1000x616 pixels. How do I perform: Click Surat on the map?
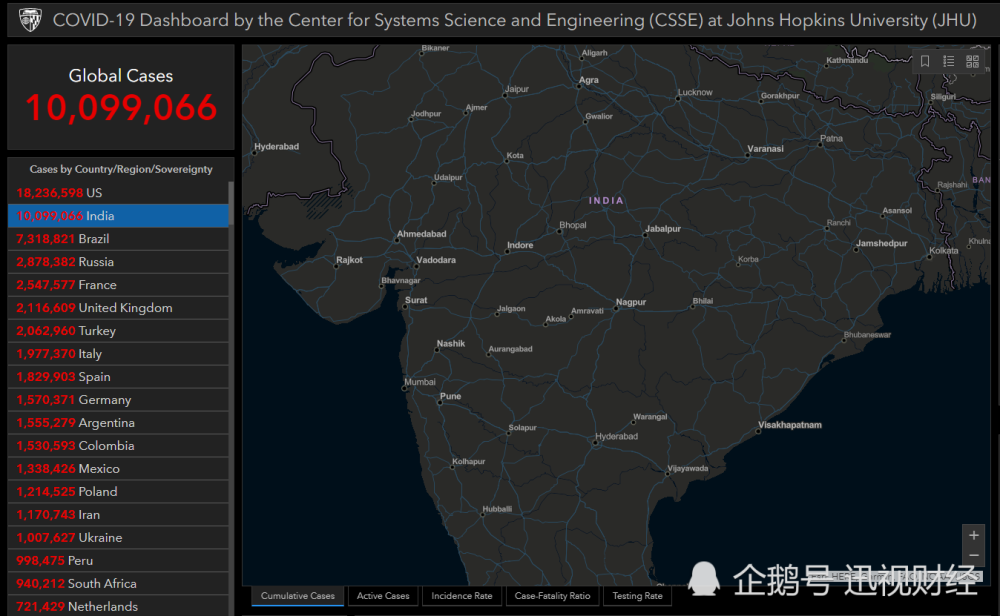416,300
